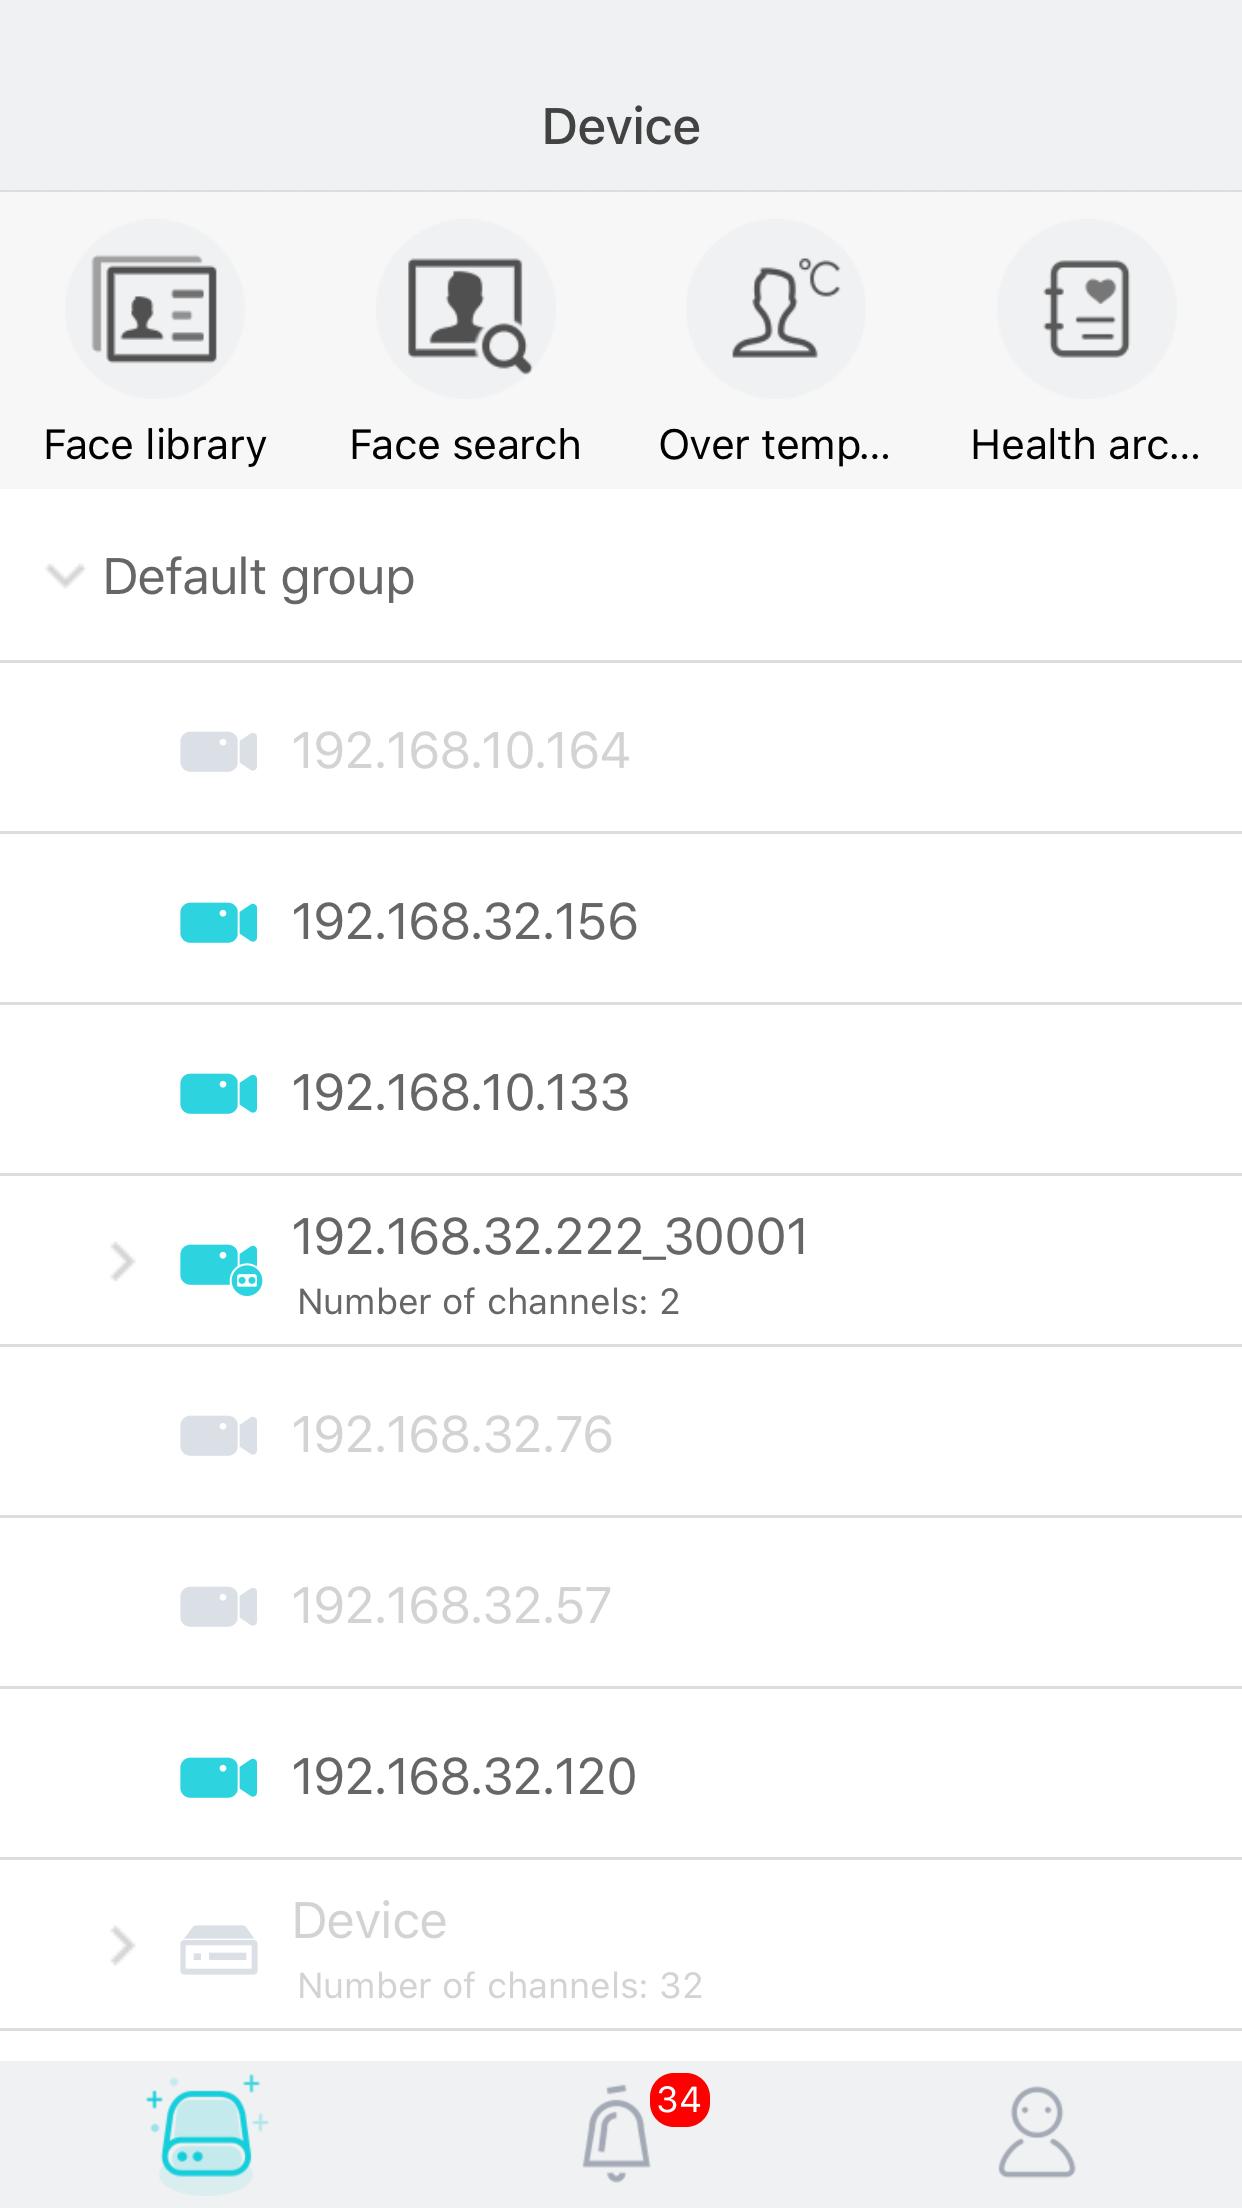Expand 192.168.32.222_30001 channel list
This screenshot has width=1242, height=2208.
point(122,1262)
